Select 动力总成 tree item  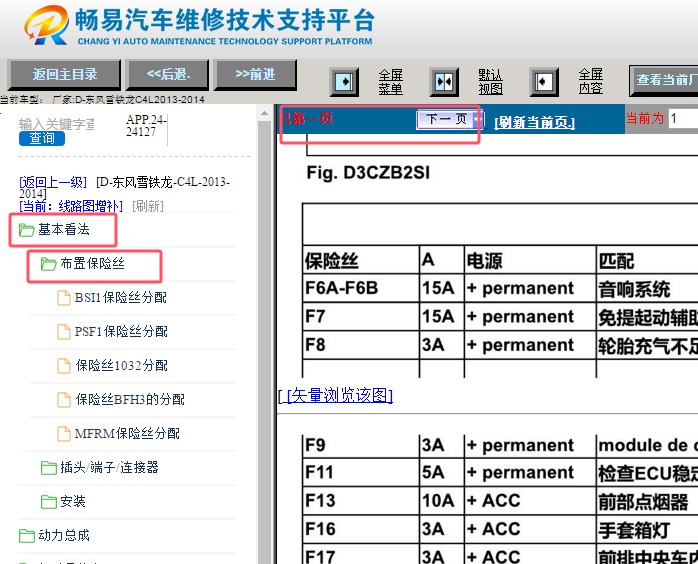64,535
